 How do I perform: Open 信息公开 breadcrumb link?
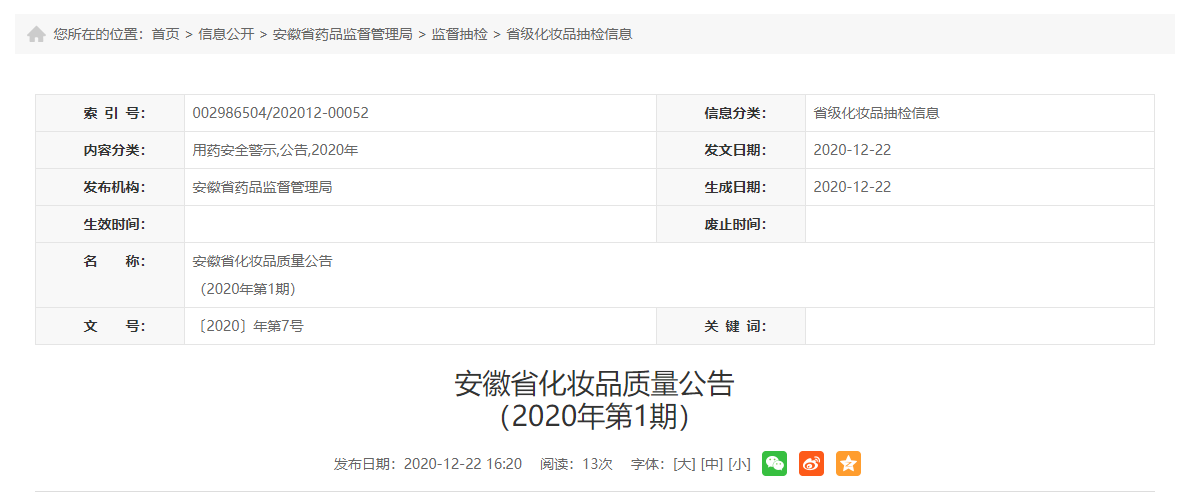226,34
